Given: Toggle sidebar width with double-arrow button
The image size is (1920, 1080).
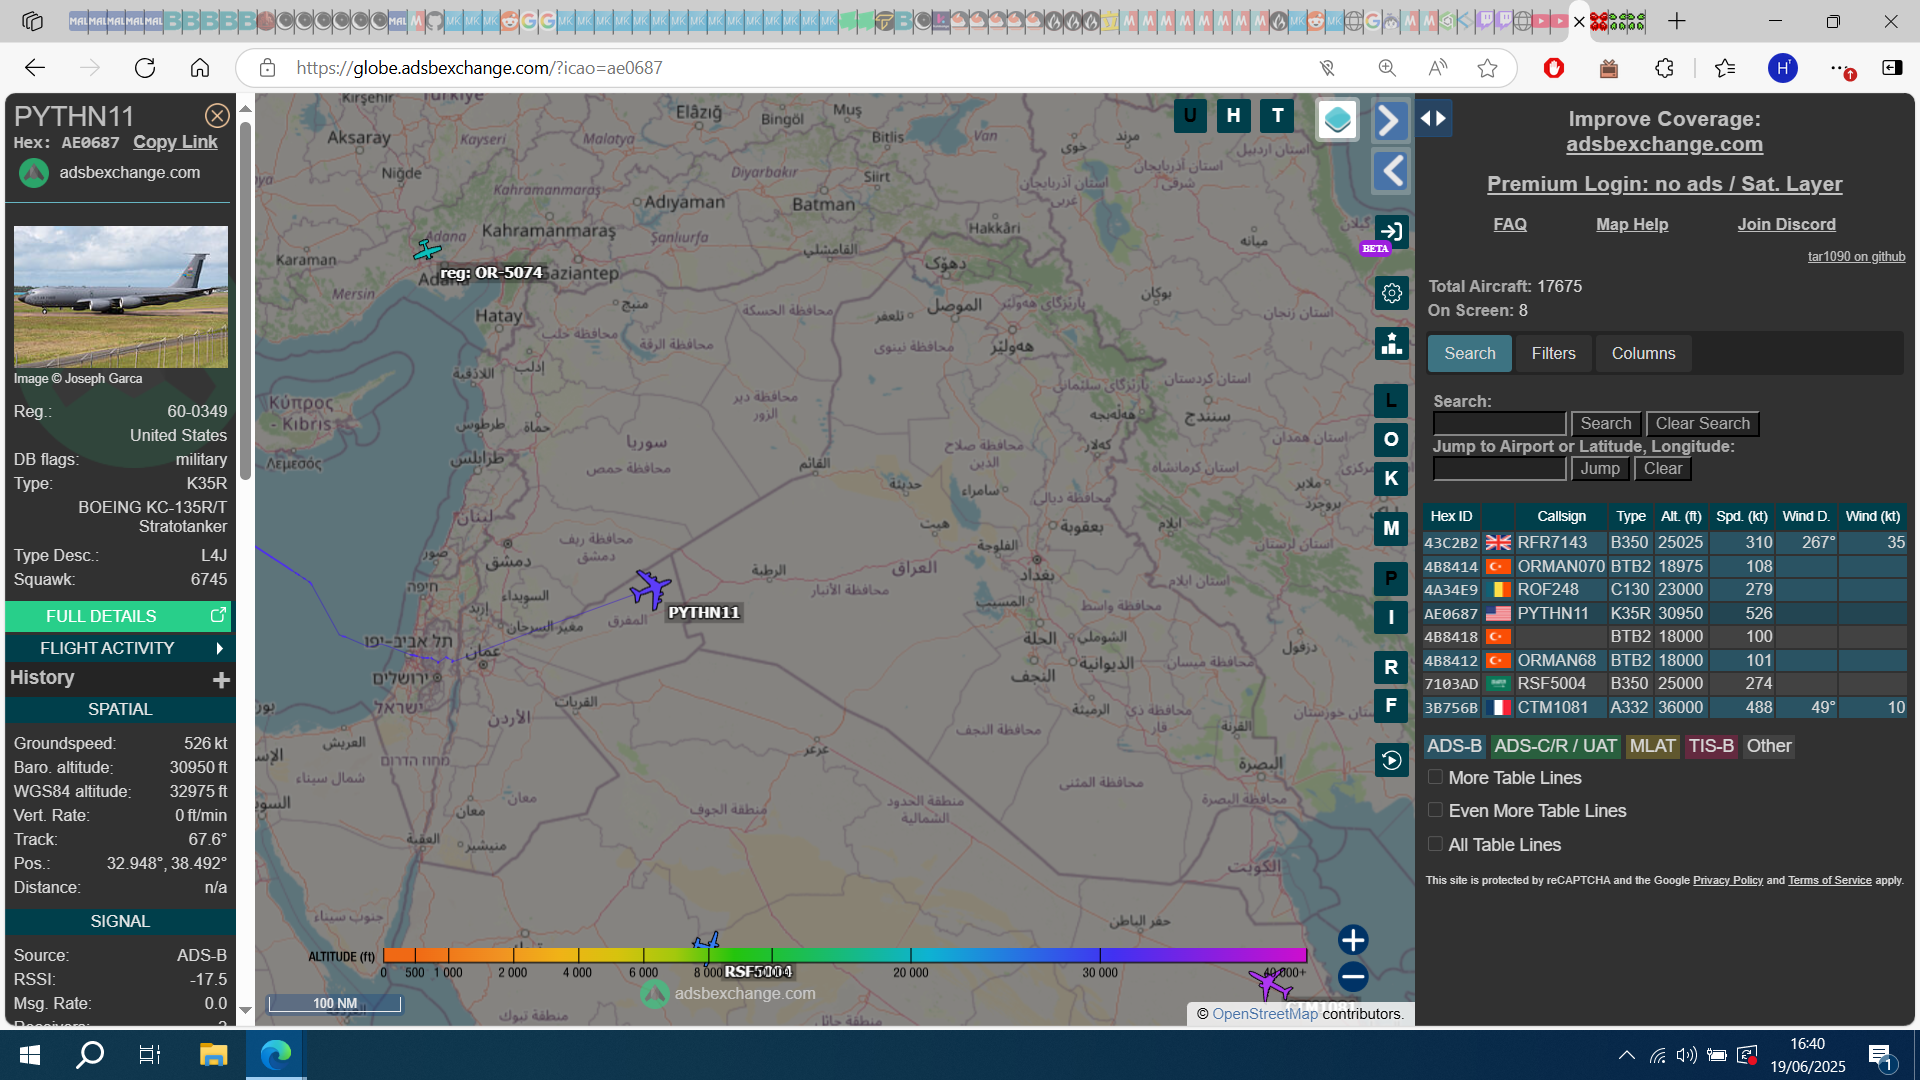Looking at the screenshot, I should point(1433,118).
